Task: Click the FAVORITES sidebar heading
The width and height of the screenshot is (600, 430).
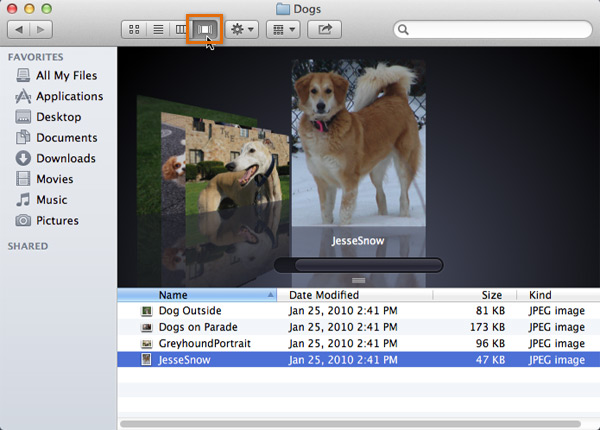Action: 36,57
